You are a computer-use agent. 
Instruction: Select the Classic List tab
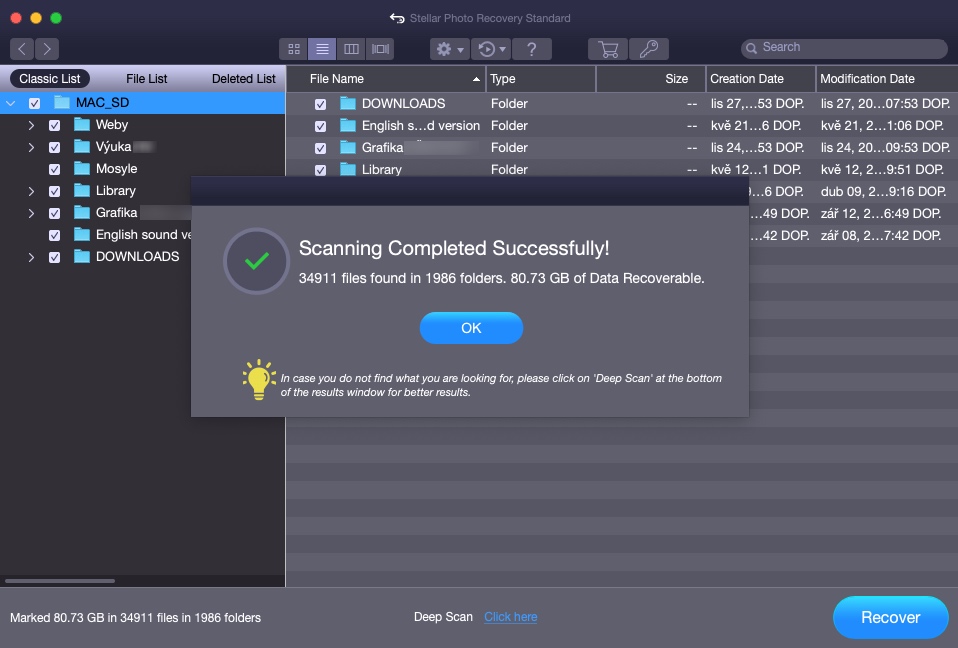pos(49,79)
